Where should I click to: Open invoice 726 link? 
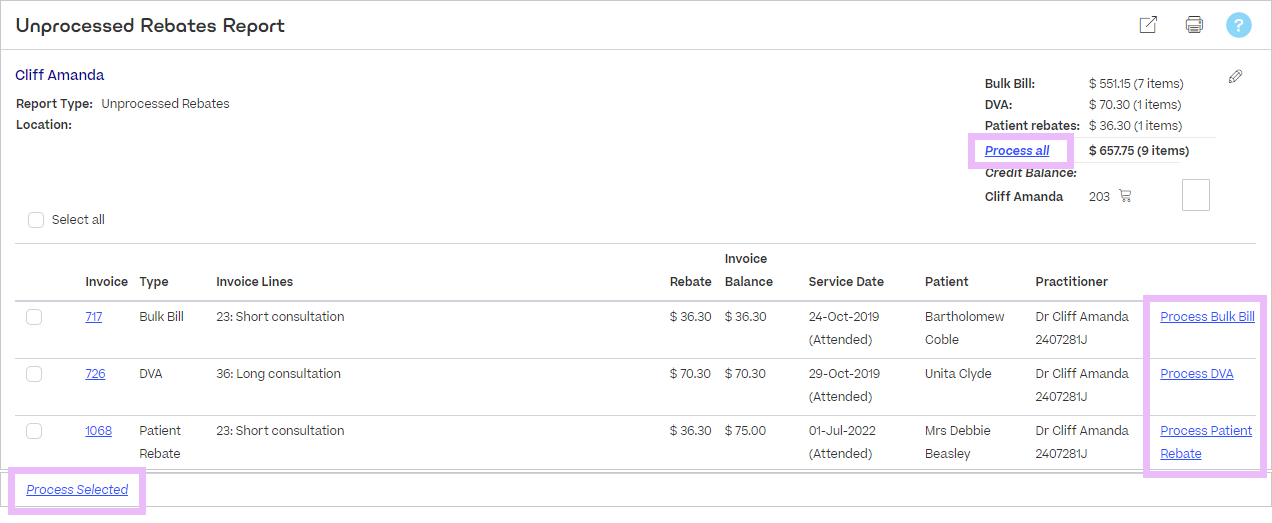[95, 374]
